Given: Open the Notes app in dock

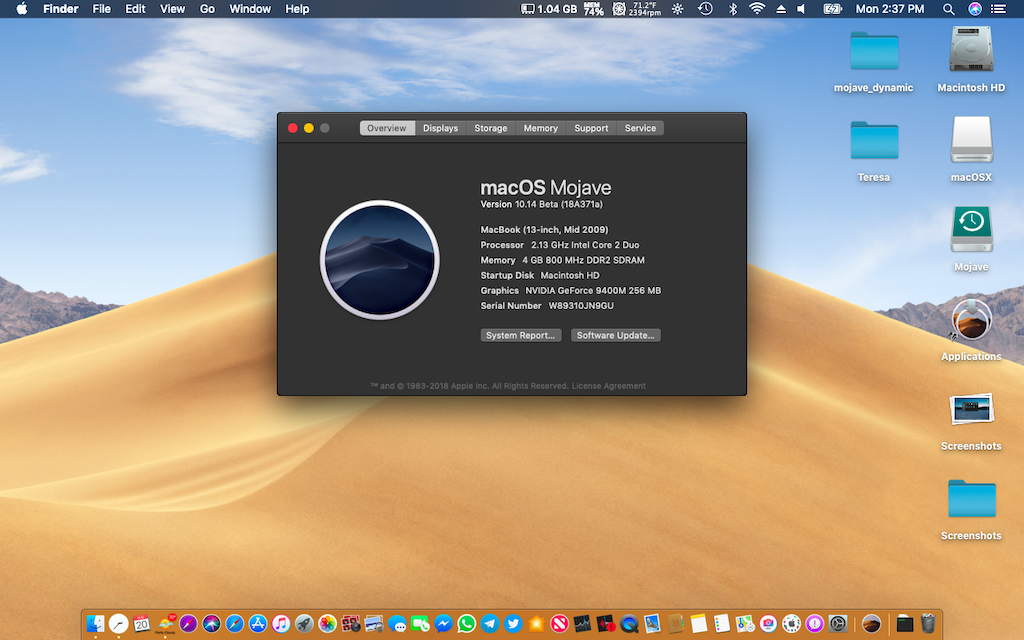Looking at the screenshot, I should click(x=698, y=624).
